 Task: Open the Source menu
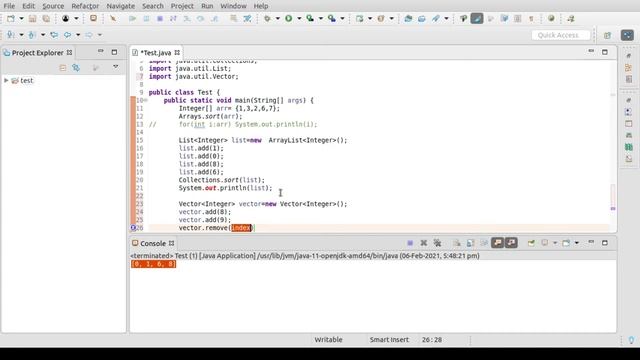pyautogui.click(x=53, y=6)
